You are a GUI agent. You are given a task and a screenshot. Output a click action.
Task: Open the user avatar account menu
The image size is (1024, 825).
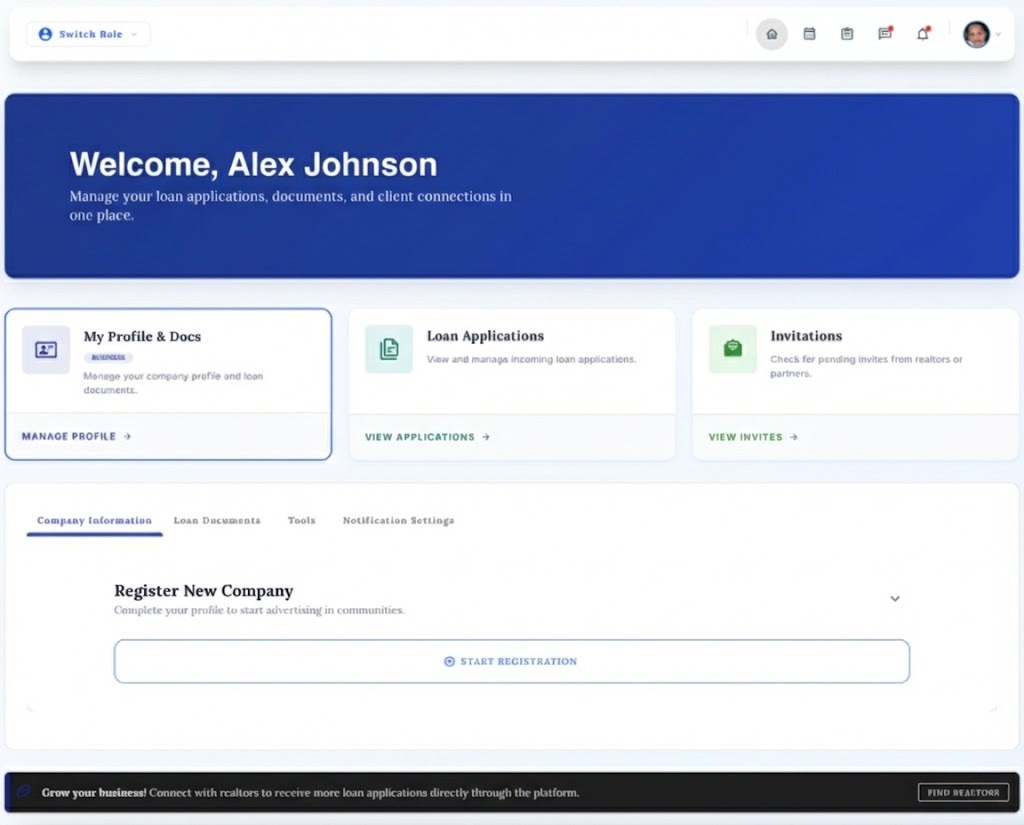click(x=979, y=34)
